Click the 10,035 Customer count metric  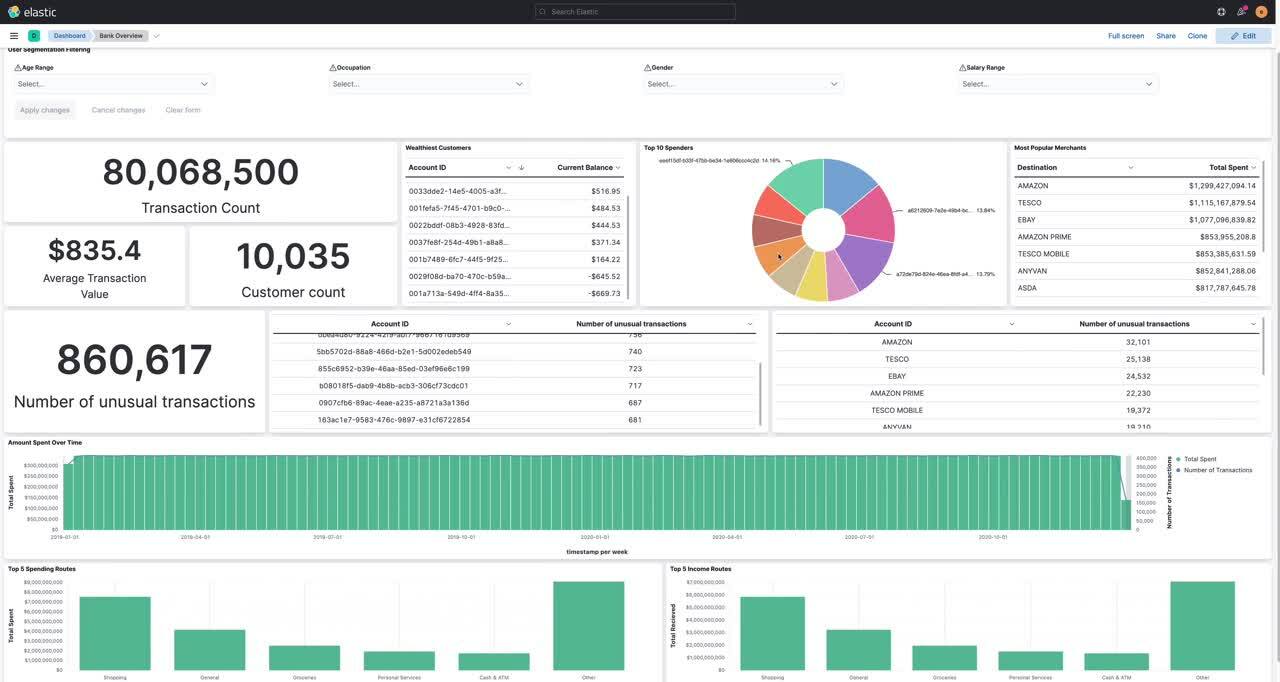[x=293, y=256]
